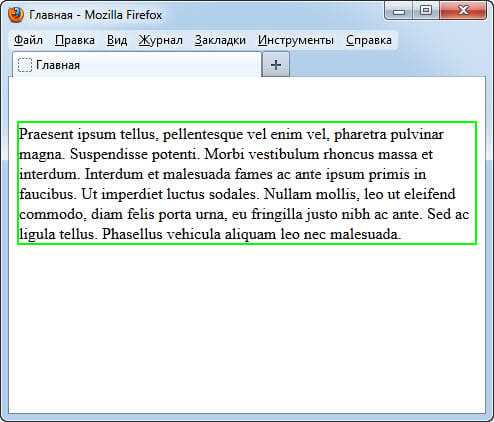Open the Вид menu

point(117,40)
